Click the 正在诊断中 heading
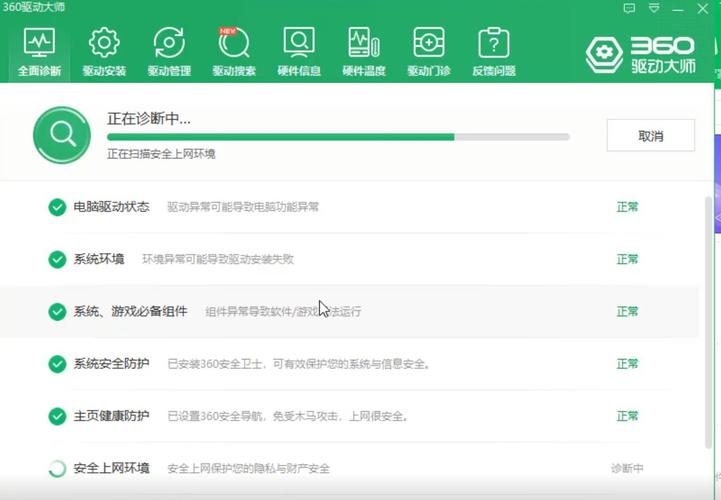721x500 pixels. pos(149,119)
